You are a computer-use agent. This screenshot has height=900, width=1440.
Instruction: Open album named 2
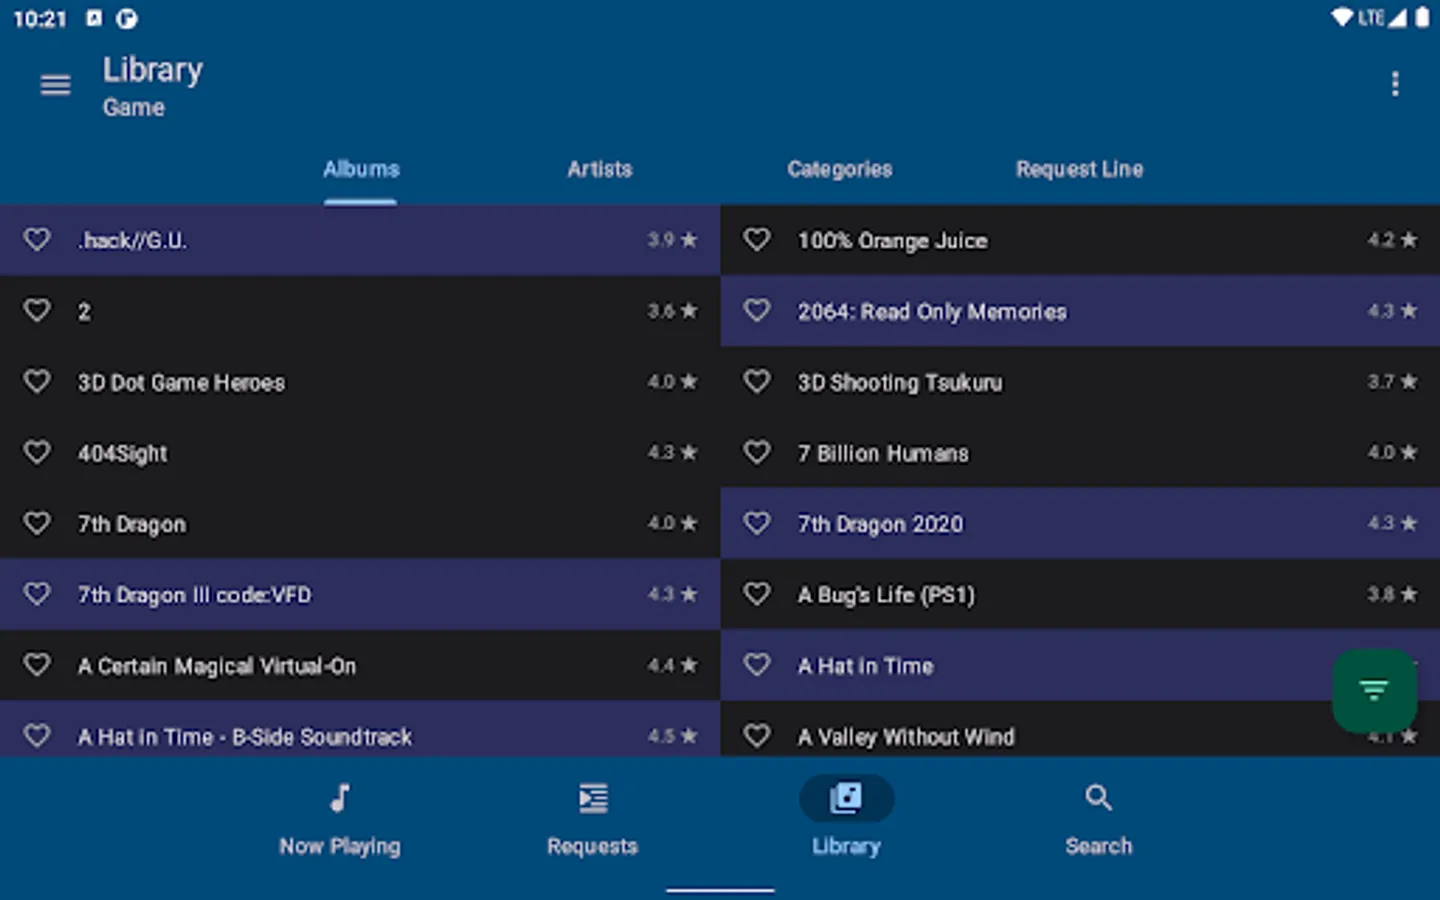pyautogui.click(x=84, y=312)
